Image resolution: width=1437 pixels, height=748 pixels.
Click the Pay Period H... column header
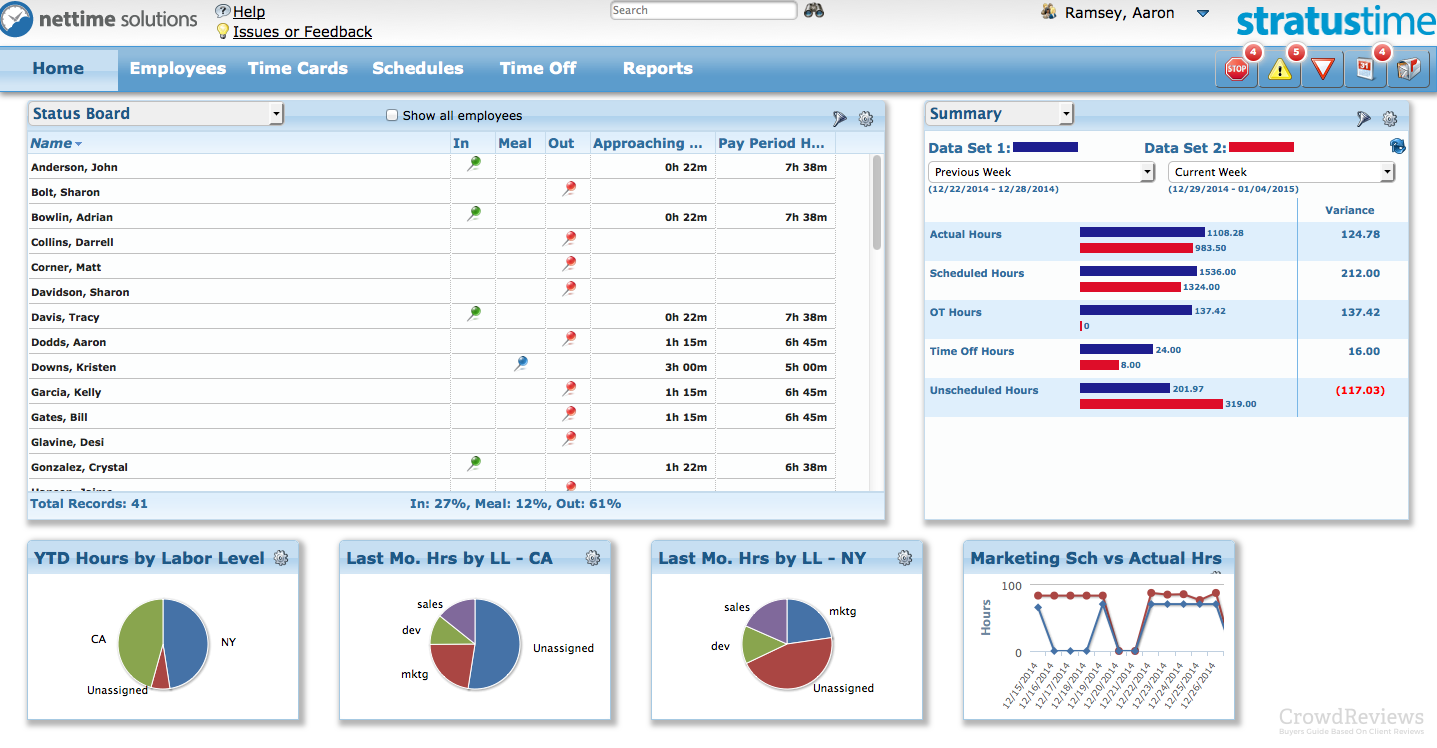[771, 143]
